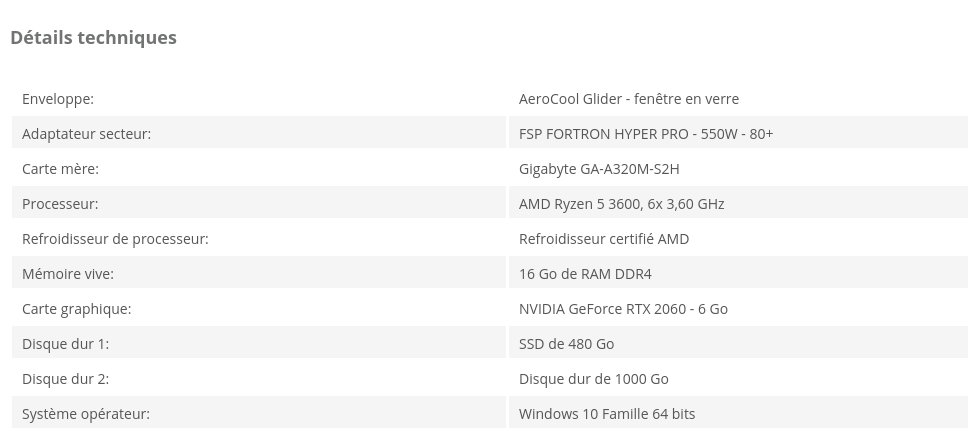Screen dimensions: 968x442
Task: Click the "Refroidisseur certifié AMD" value
Action: 604,239
